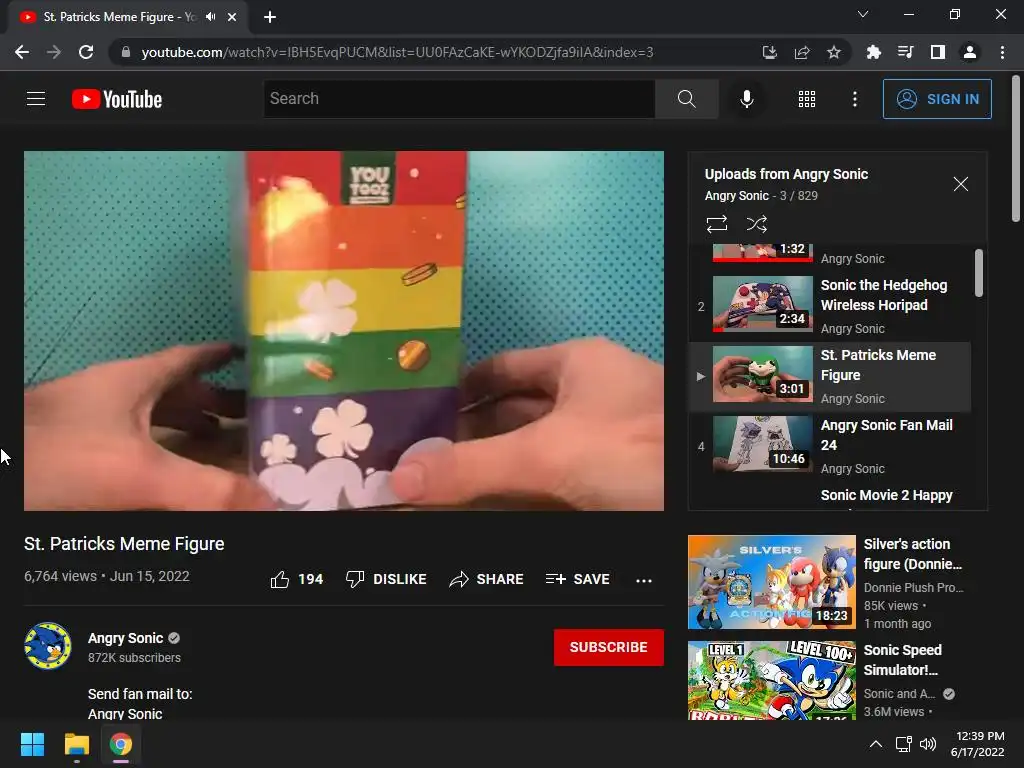Go forward in browser history

[54, 52]
